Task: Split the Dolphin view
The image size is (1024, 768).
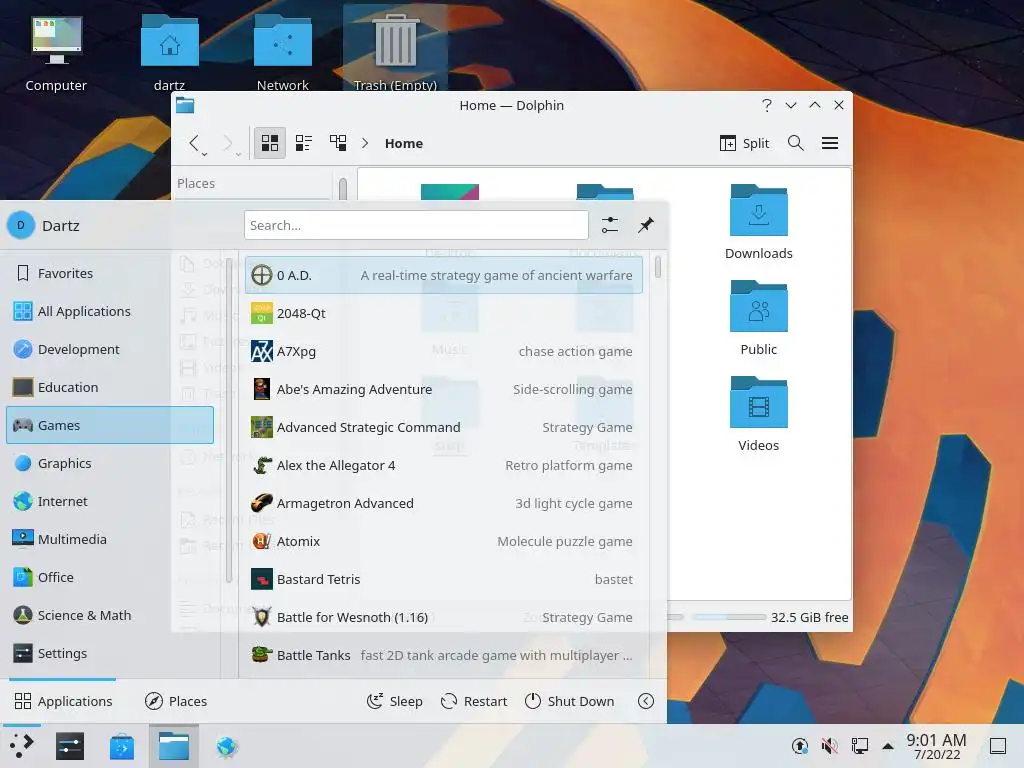Action: [x=744, y=143]
